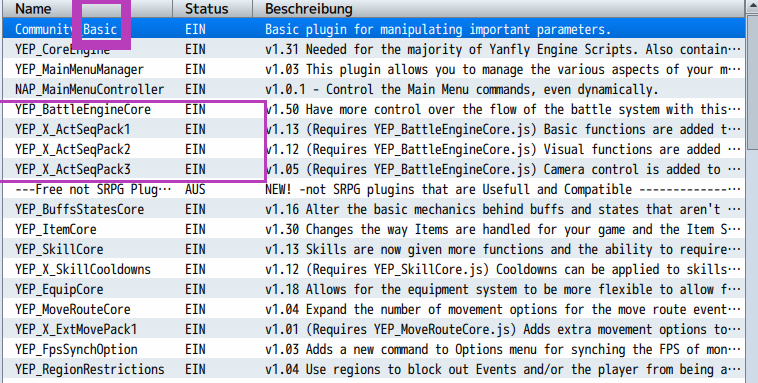Click the AUS status of the Free not SRPG row
This screenshot has width=758, height=383.
(x=195, y=189)
